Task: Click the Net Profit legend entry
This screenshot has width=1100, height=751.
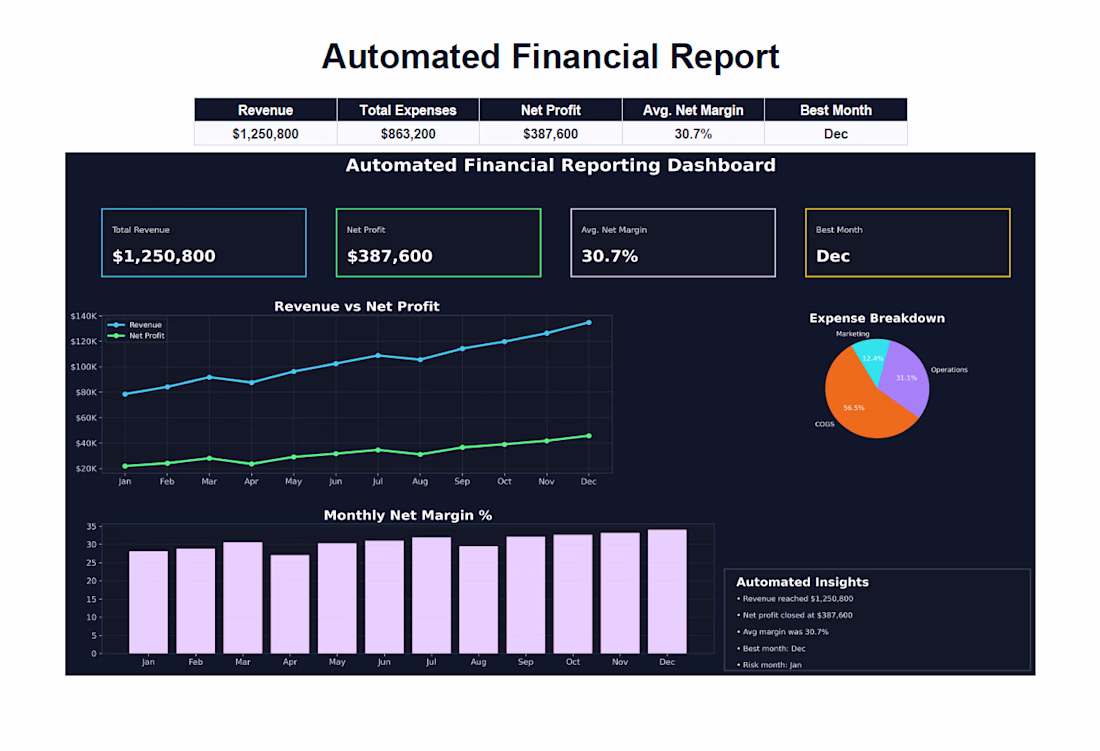Action: [135, 336]
